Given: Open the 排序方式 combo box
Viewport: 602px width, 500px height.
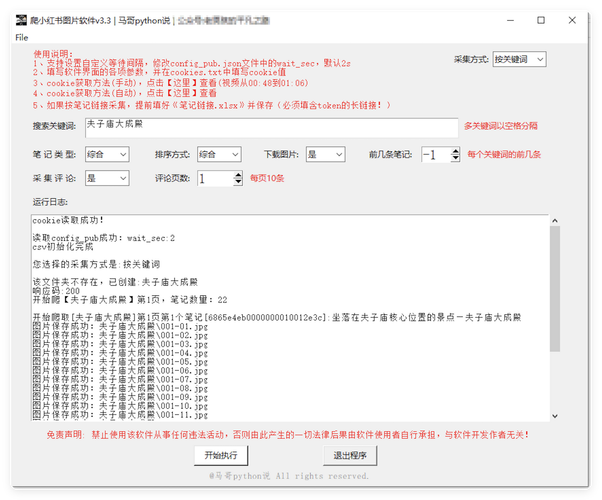Looking at the screenshot, I should pyautogui.click(x=217, y=154).
